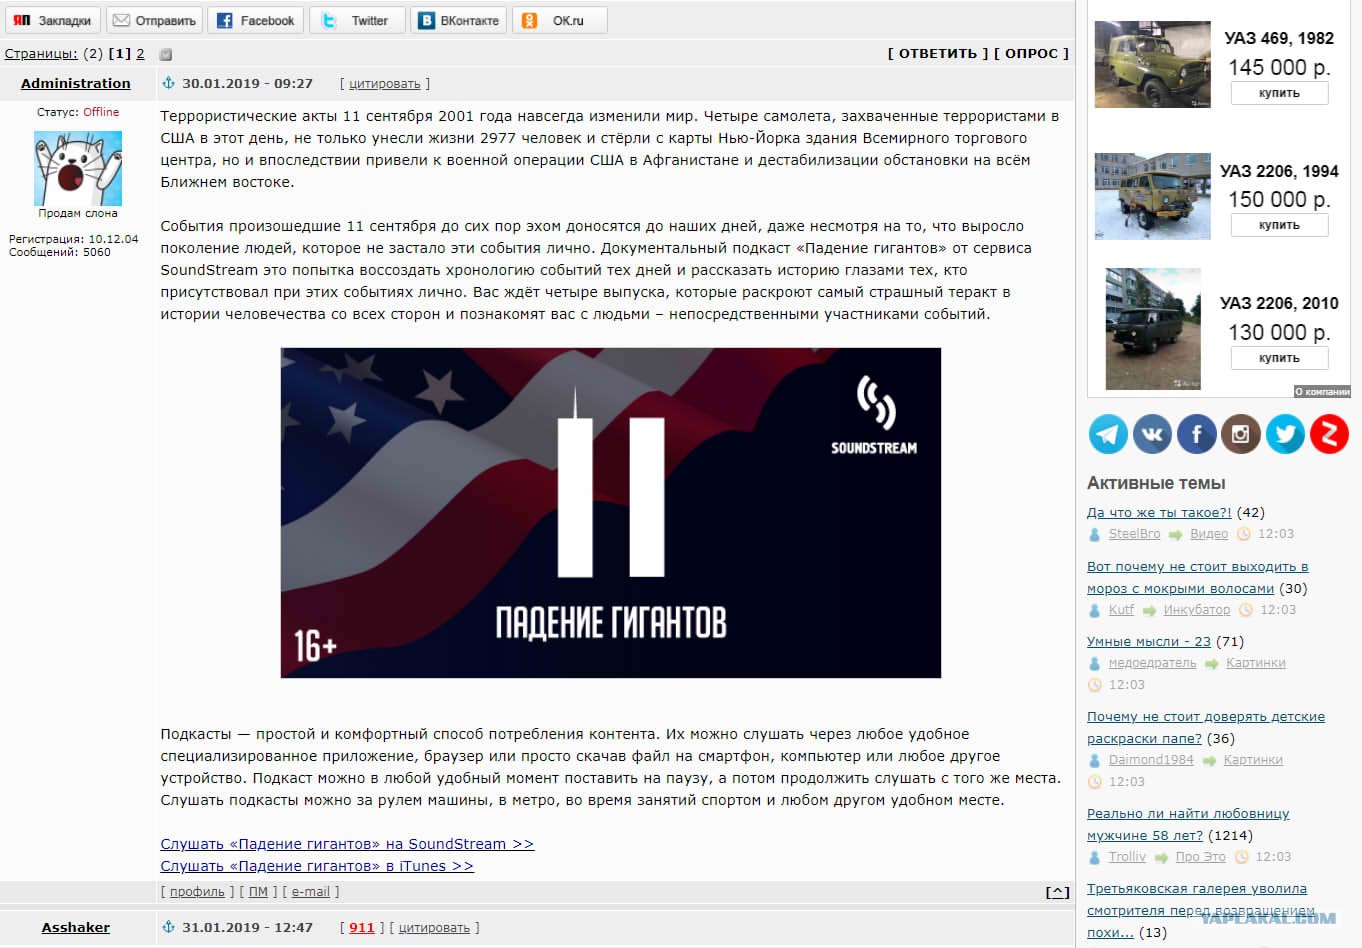
Task: Open Kutf user link in active topics
Action: [1121, 610]
